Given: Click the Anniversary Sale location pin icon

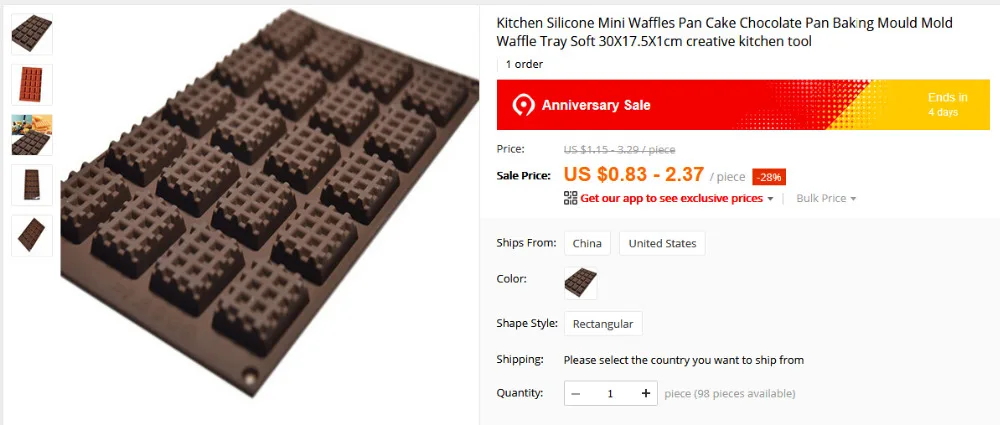Looking at the screenshot, I should tap(523, 105).
